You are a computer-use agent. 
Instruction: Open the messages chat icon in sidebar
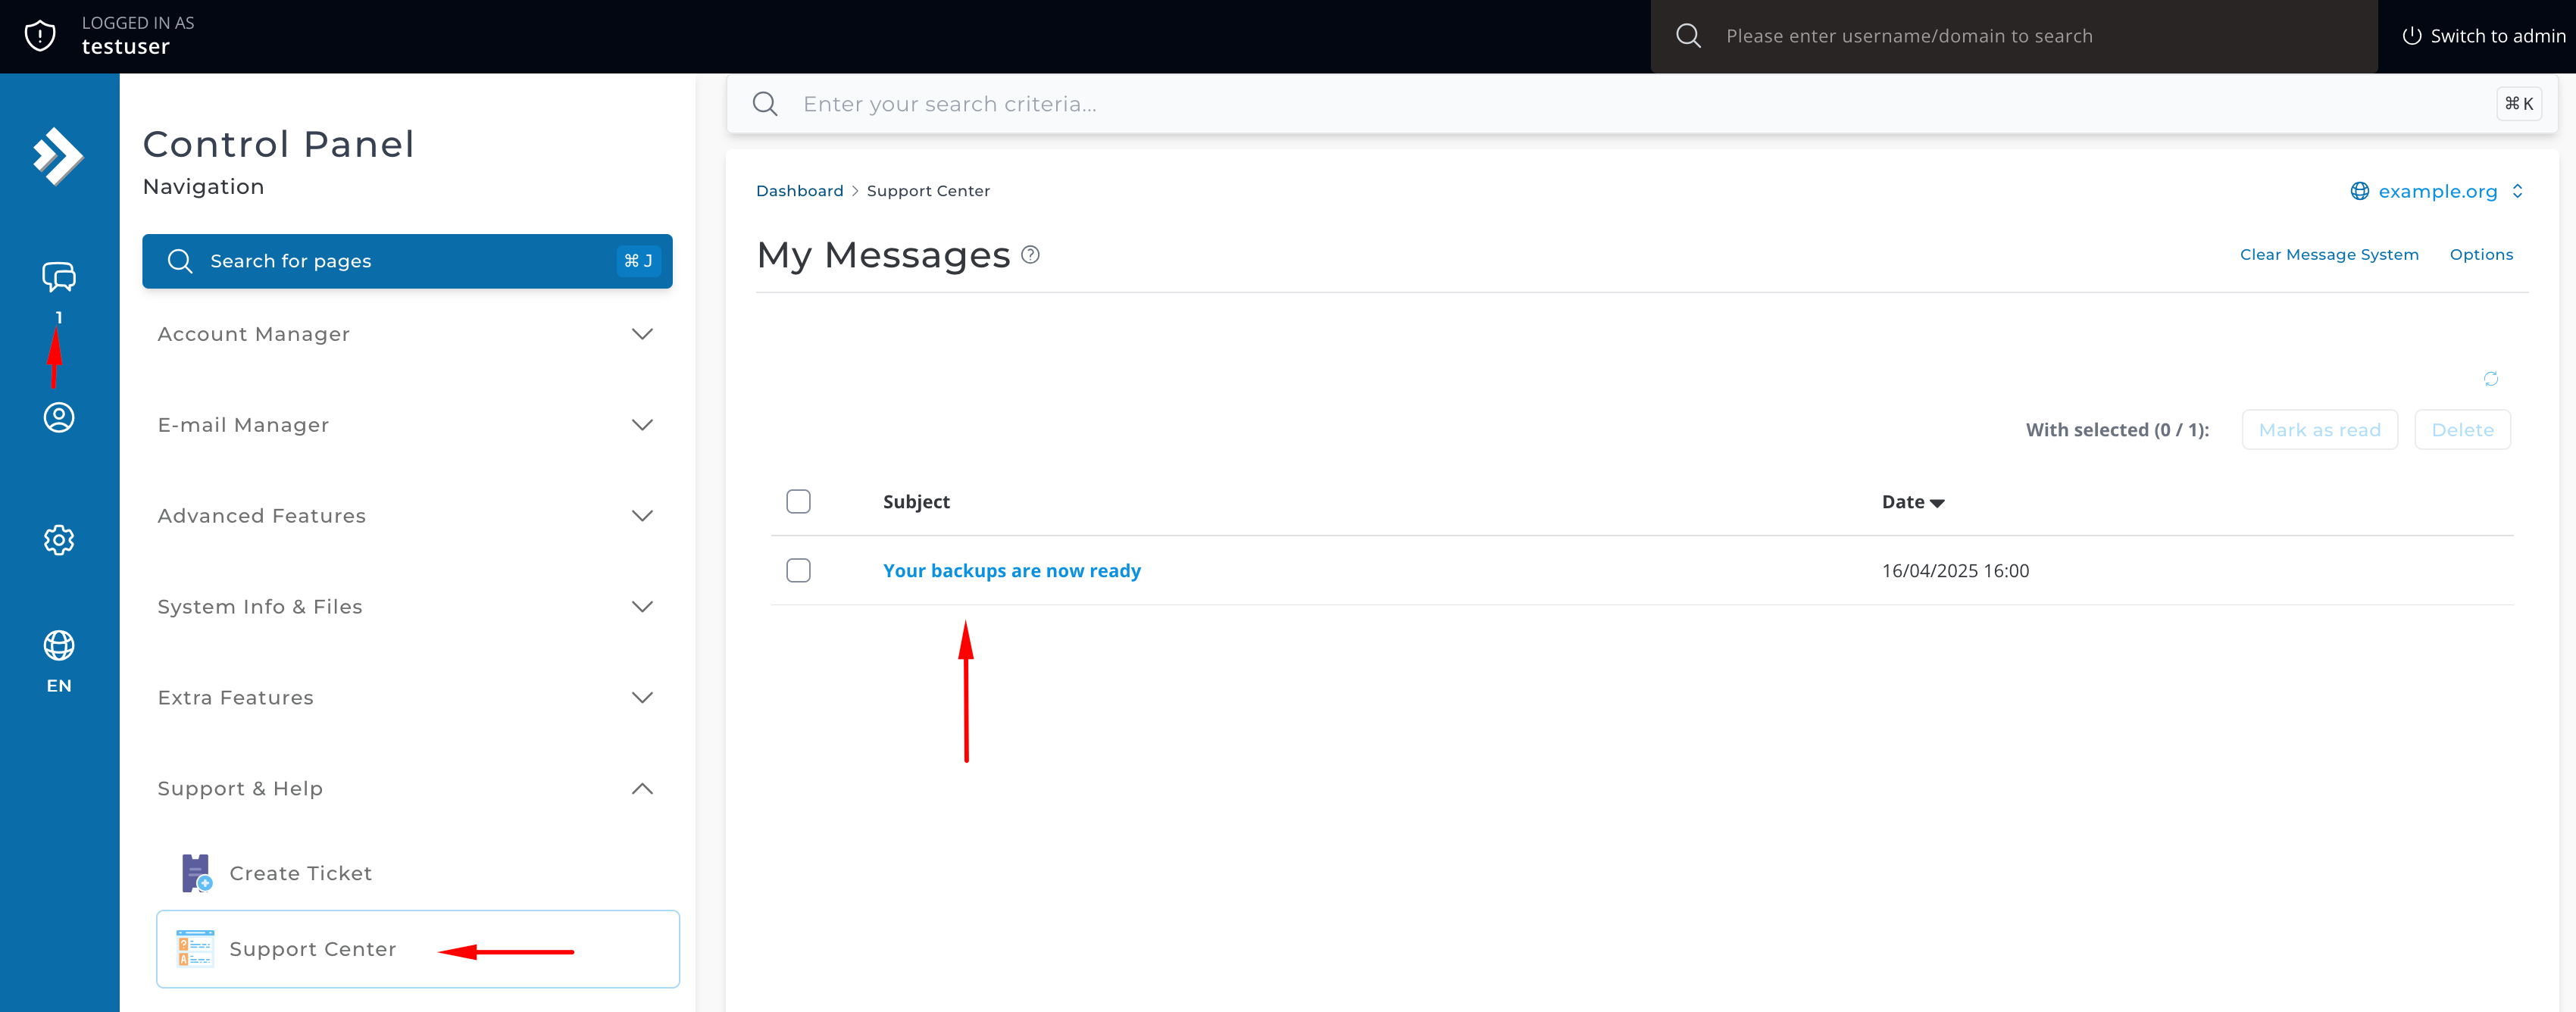(58, 277)
